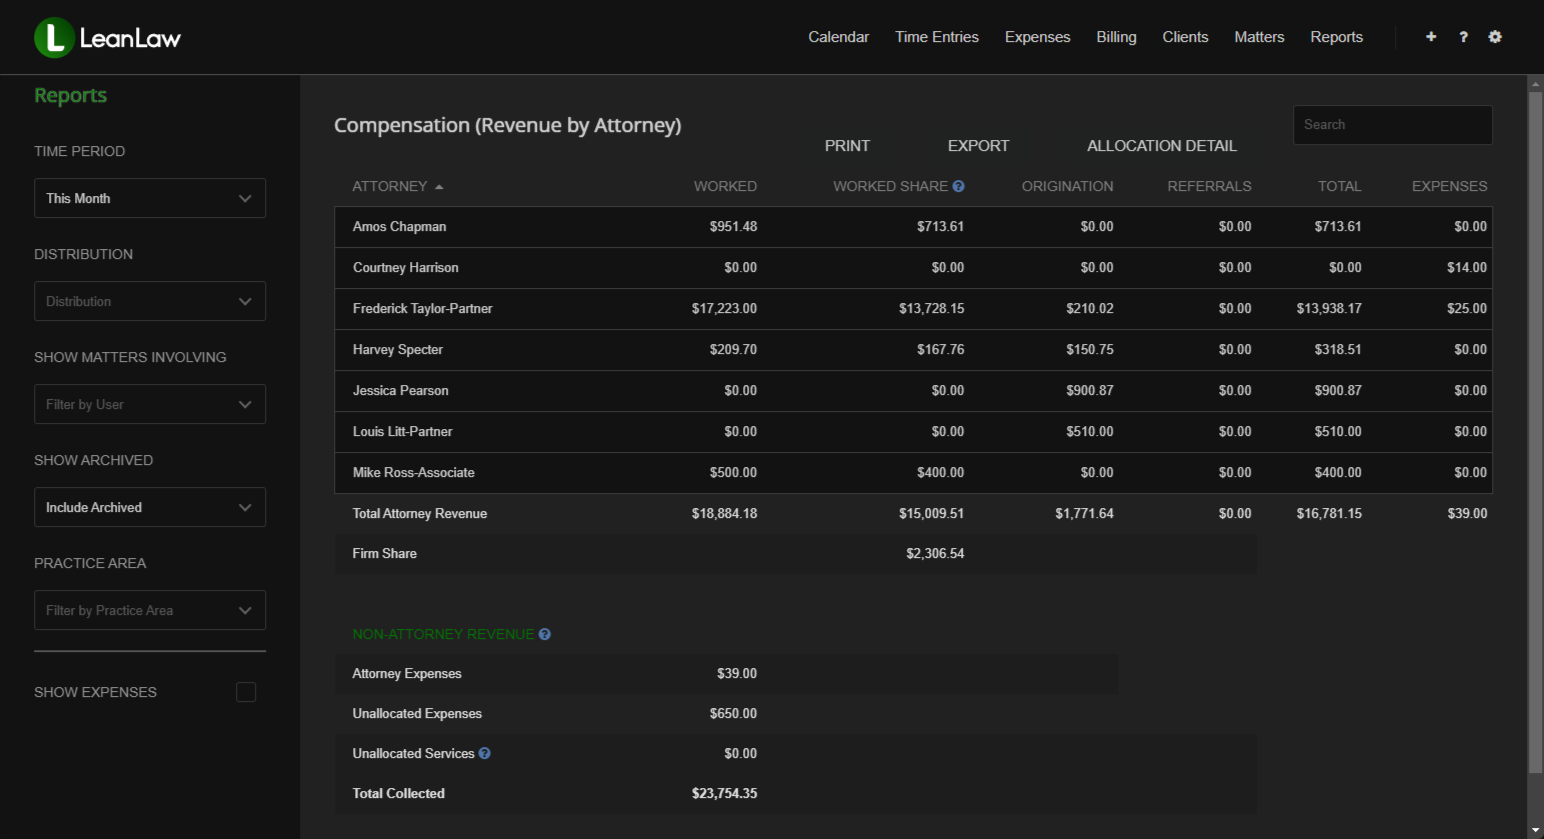
Task: Click the LeanLaw logo
Action: [x=108, y=38]
